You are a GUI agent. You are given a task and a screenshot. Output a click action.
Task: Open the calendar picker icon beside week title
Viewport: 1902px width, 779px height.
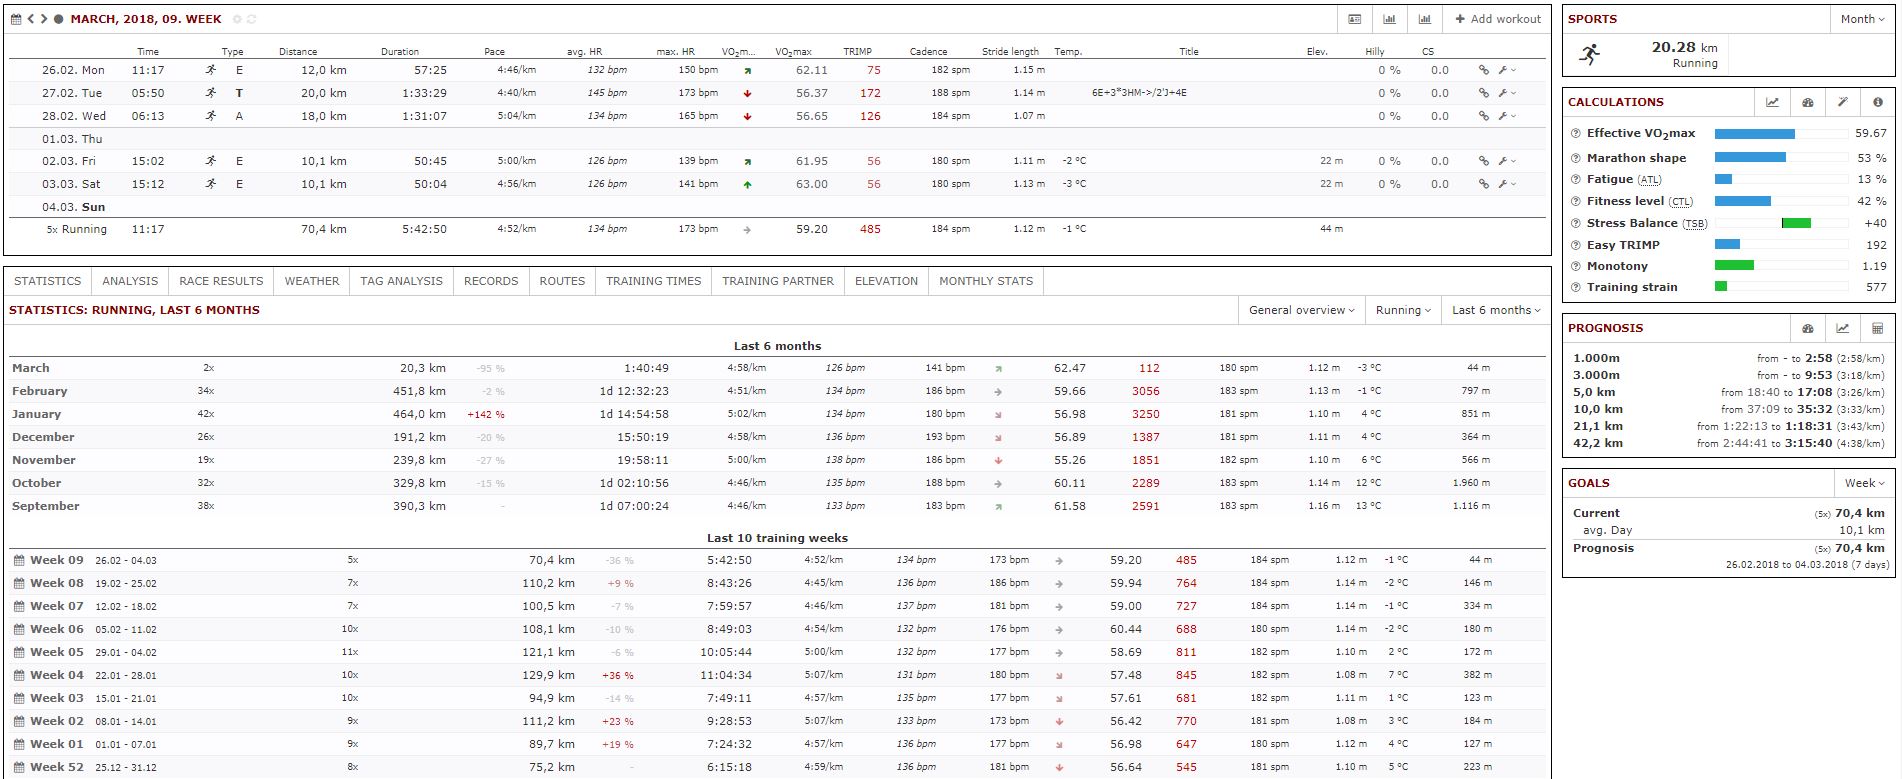(16, 19)
